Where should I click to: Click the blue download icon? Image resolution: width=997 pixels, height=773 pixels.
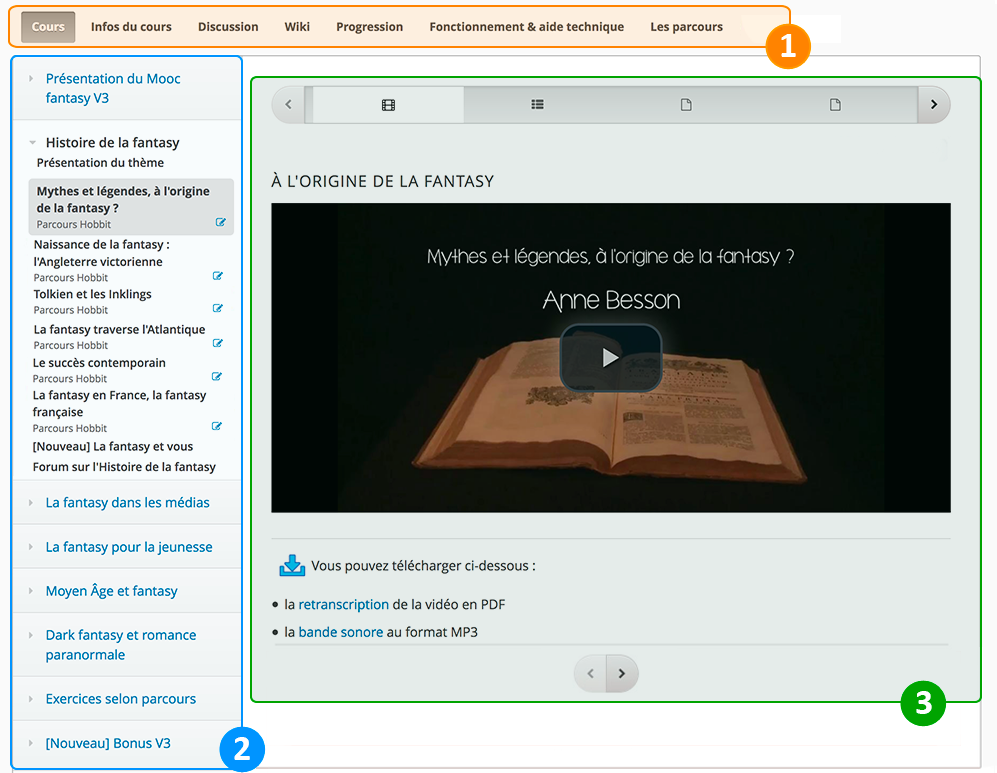point(292,565)
